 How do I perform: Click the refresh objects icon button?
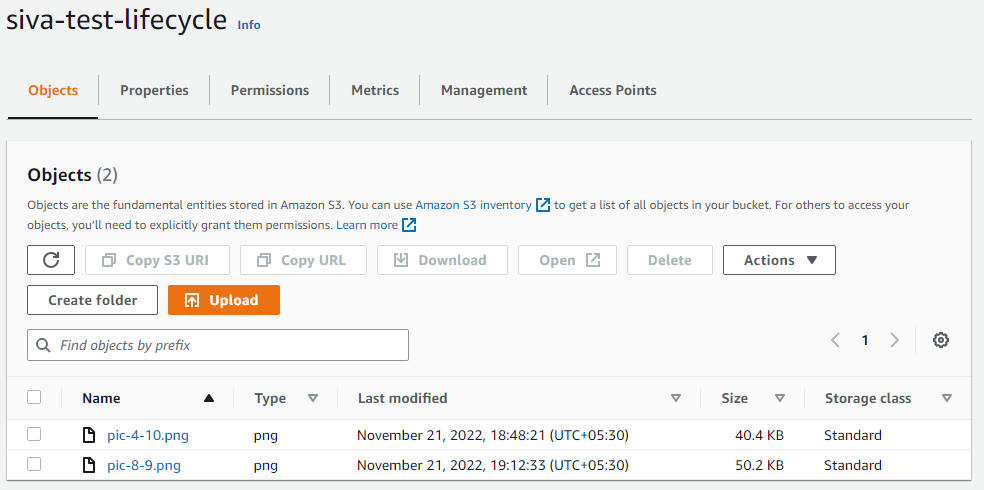coord(51,260)
